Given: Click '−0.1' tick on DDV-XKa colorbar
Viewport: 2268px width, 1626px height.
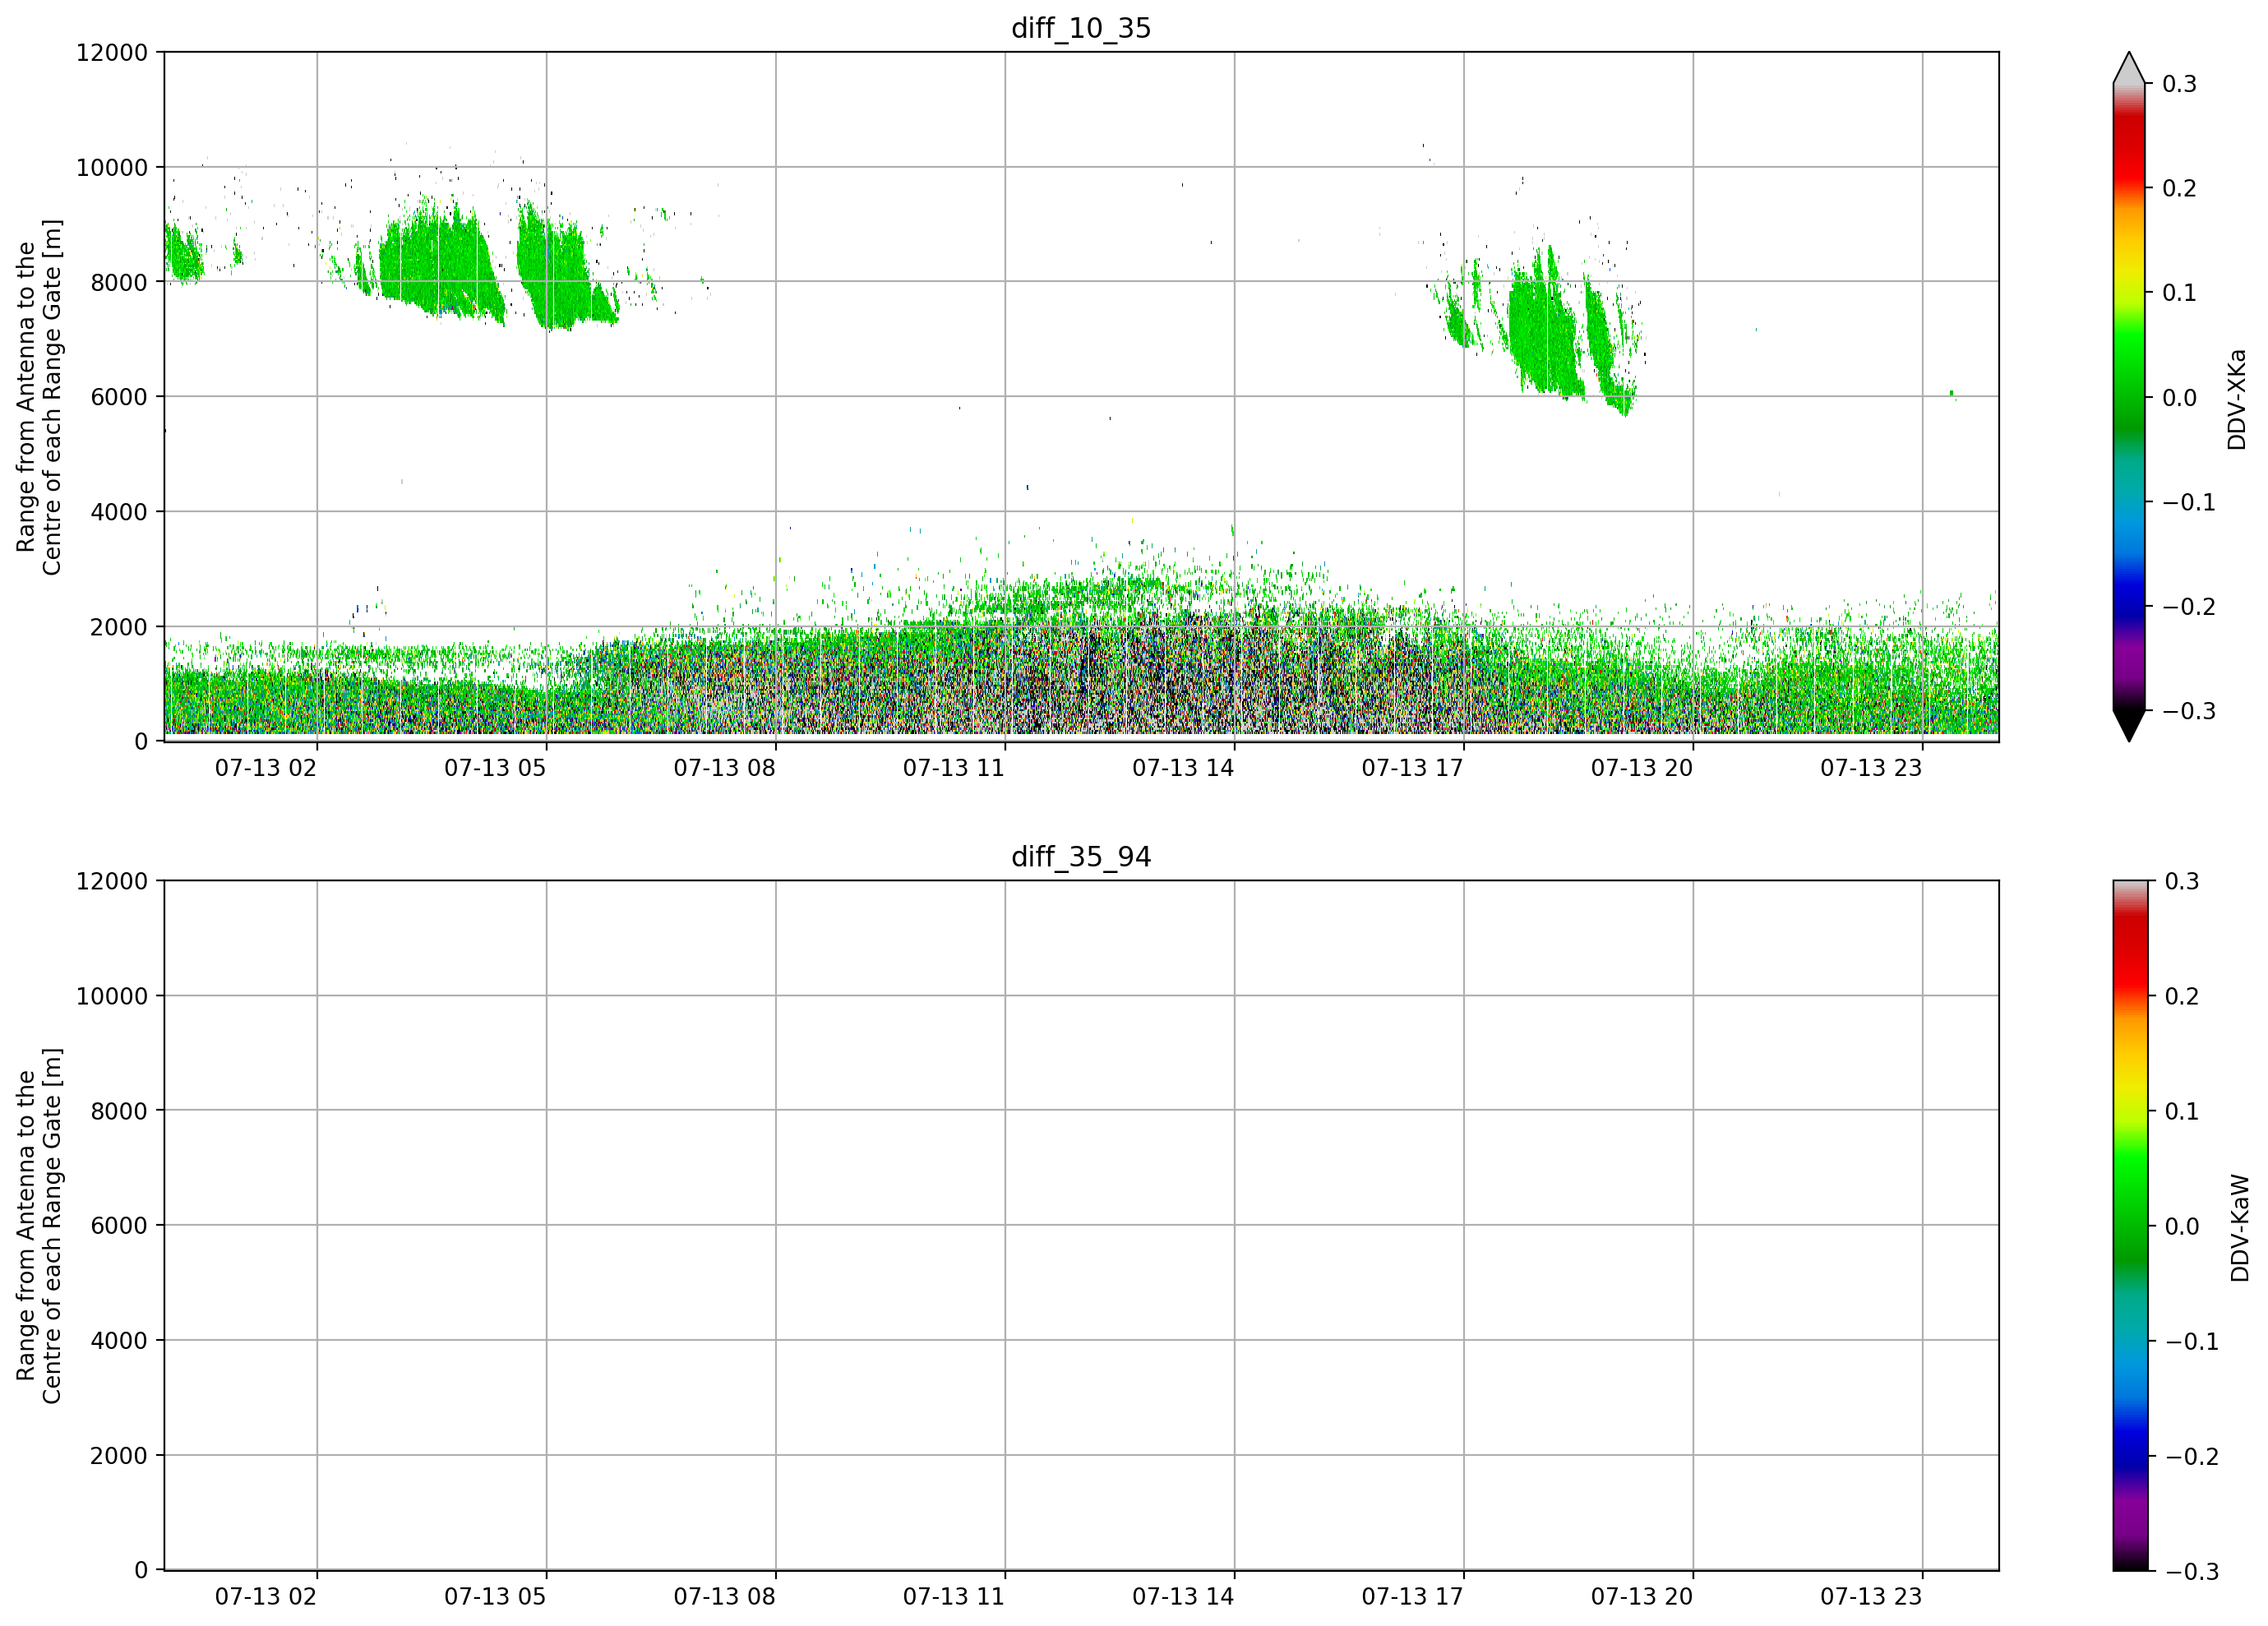Looking at the screenshot, I should point(2189,502).
